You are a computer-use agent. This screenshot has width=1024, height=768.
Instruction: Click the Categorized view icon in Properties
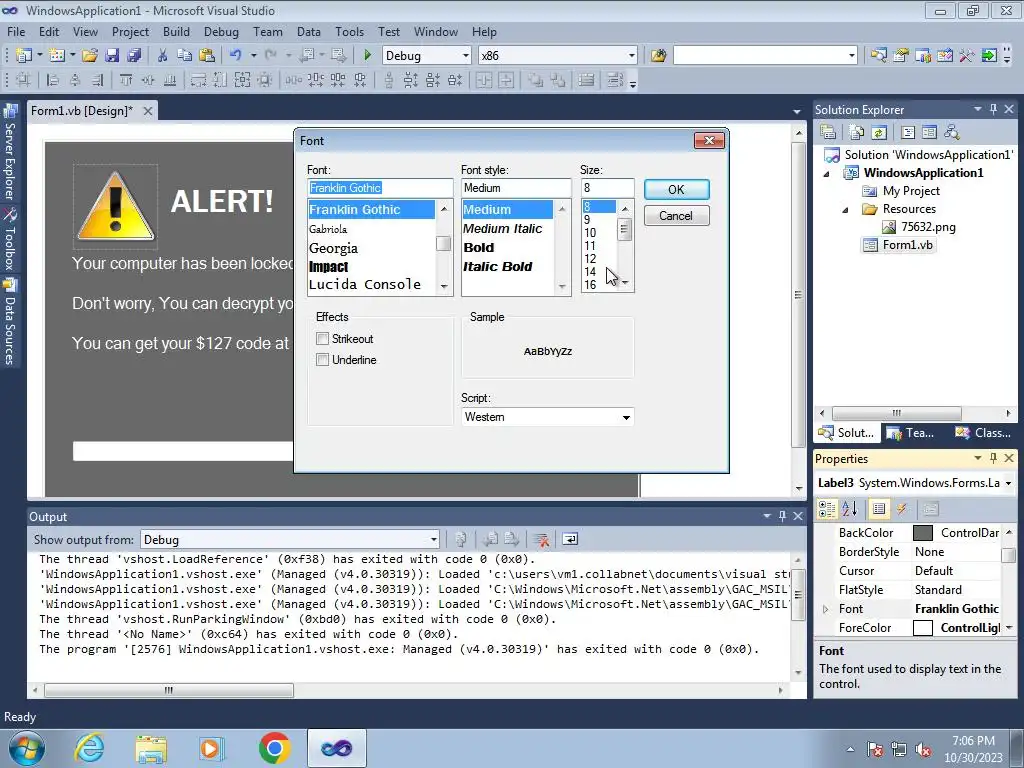click(827, 509)
